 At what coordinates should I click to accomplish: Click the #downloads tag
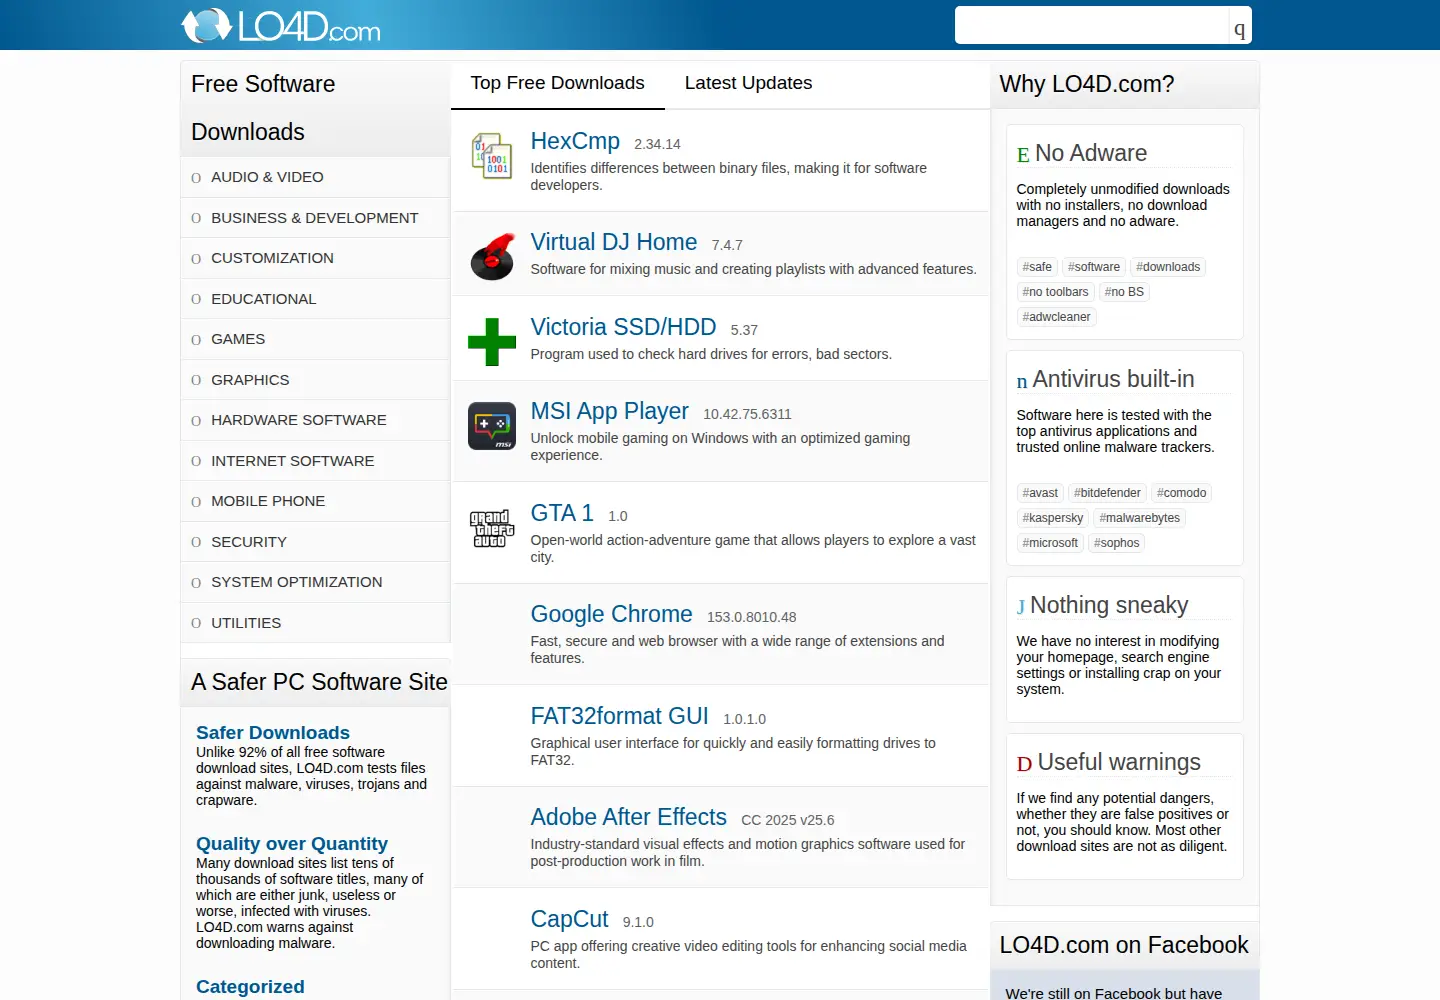pos(1168,267)
